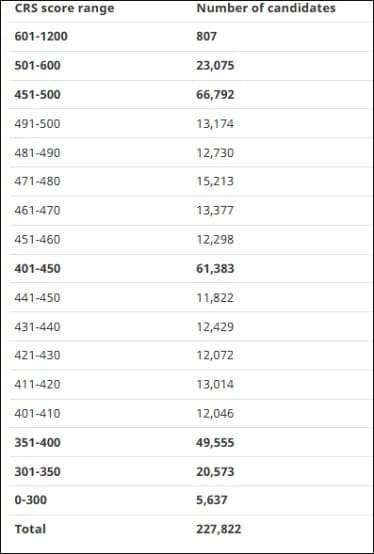Screen dimensions: 374x554
Task: Select the 0-300 score range label
Action: (x=31, y=500)
